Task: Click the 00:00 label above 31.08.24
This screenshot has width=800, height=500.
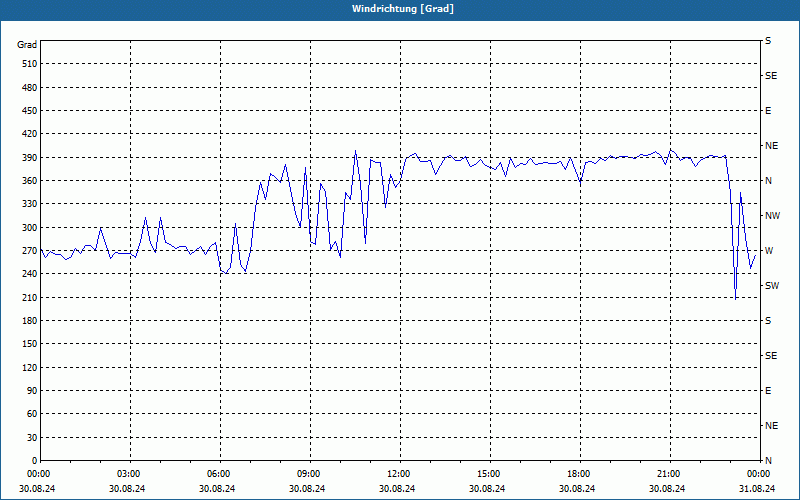Action: pos(758,474)
